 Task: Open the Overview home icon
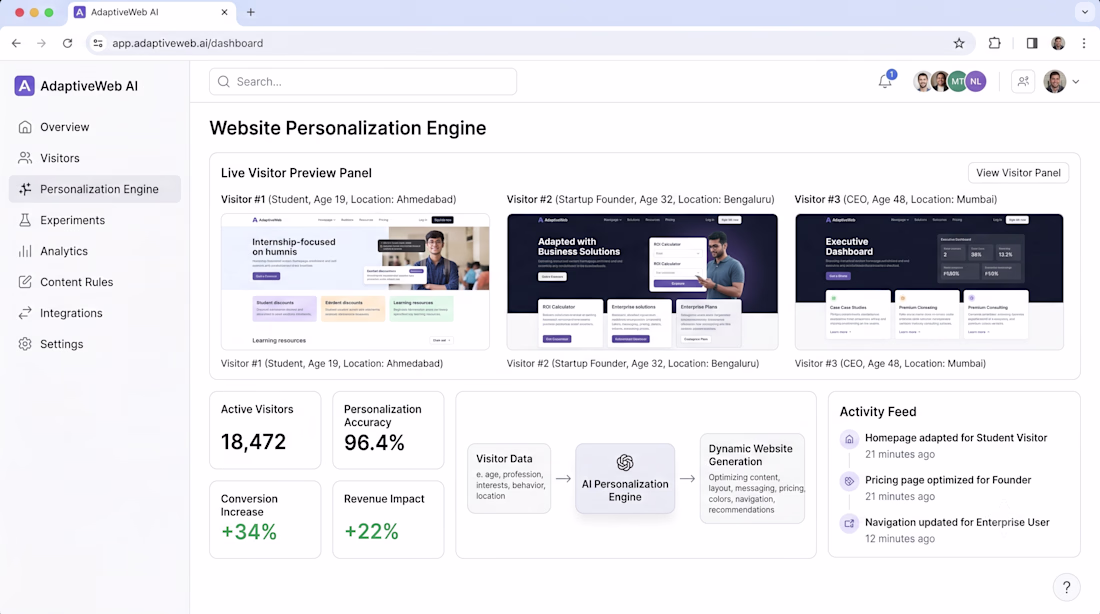[25, 127]
